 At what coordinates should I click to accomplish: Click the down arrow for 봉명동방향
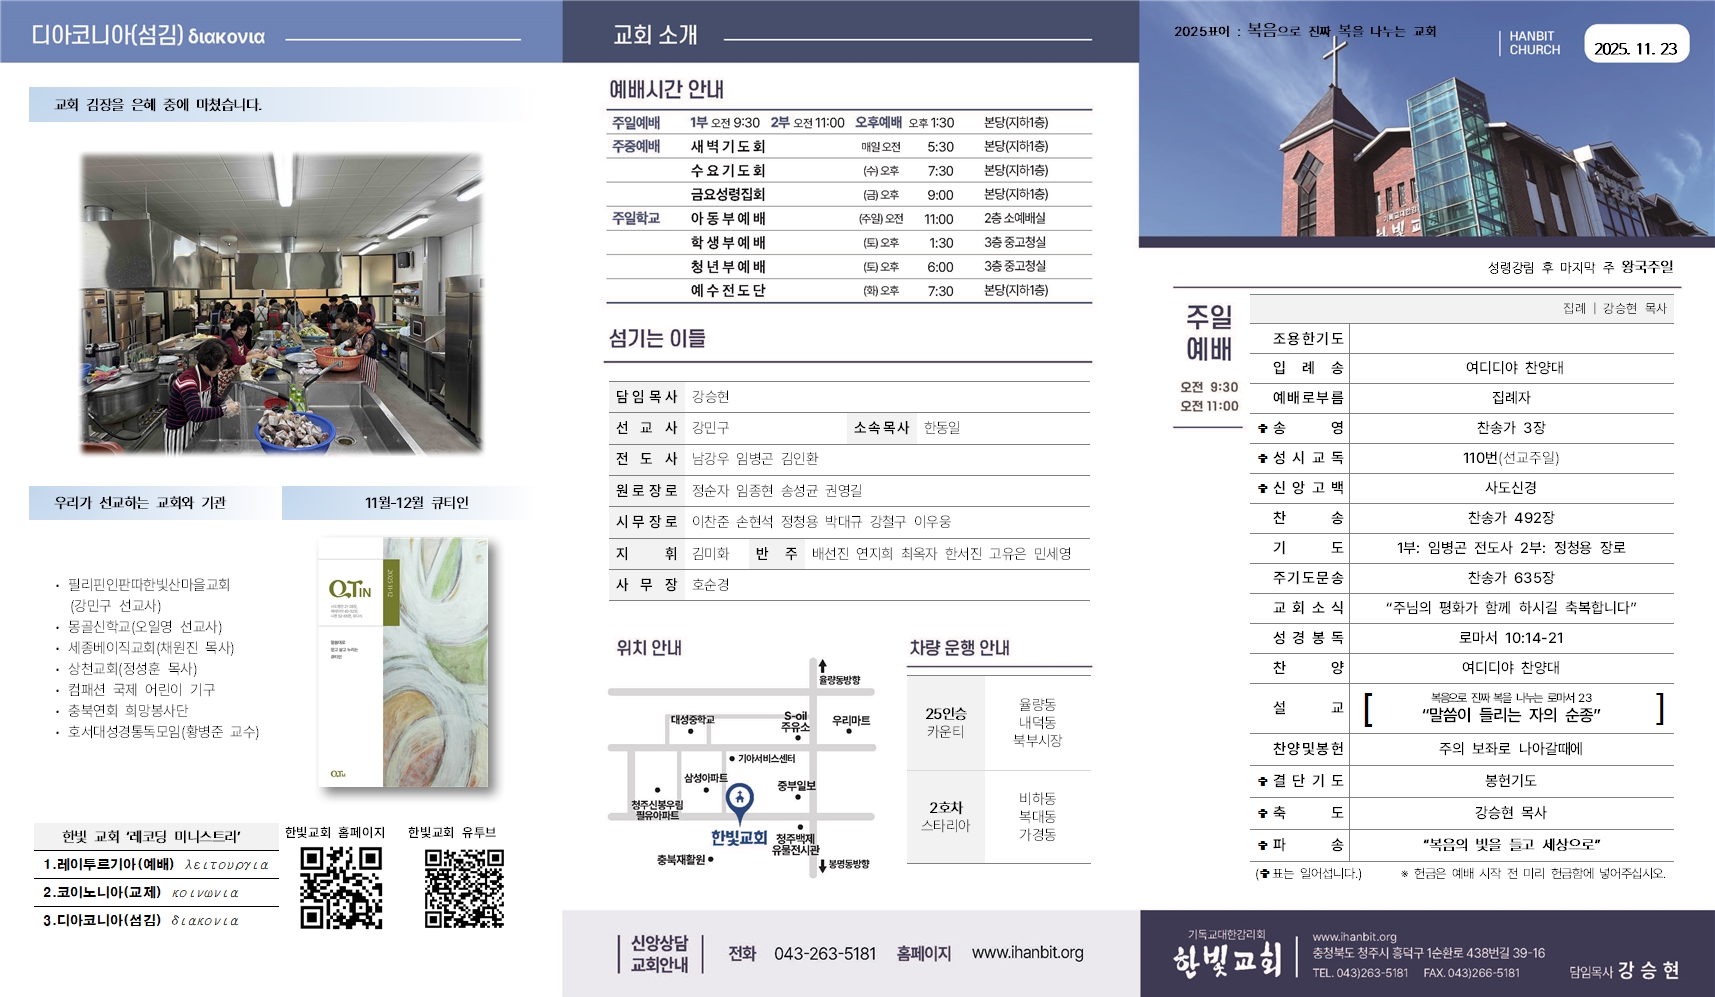[822, 866]
